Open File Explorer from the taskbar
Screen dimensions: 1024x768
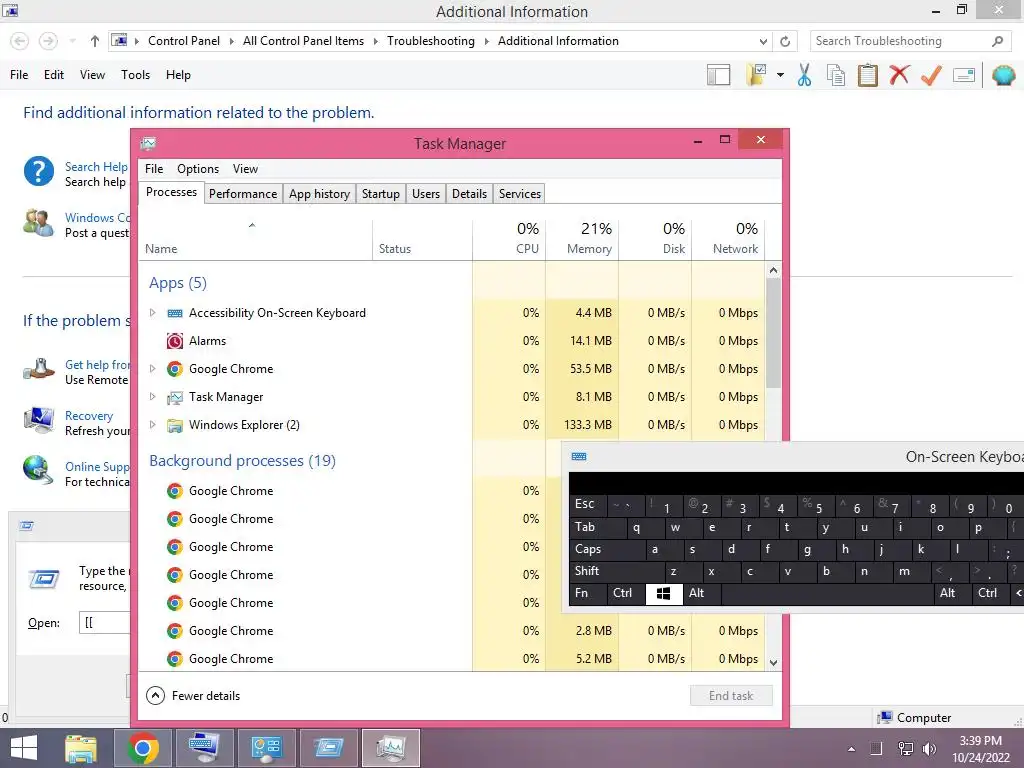click(81, 748)
